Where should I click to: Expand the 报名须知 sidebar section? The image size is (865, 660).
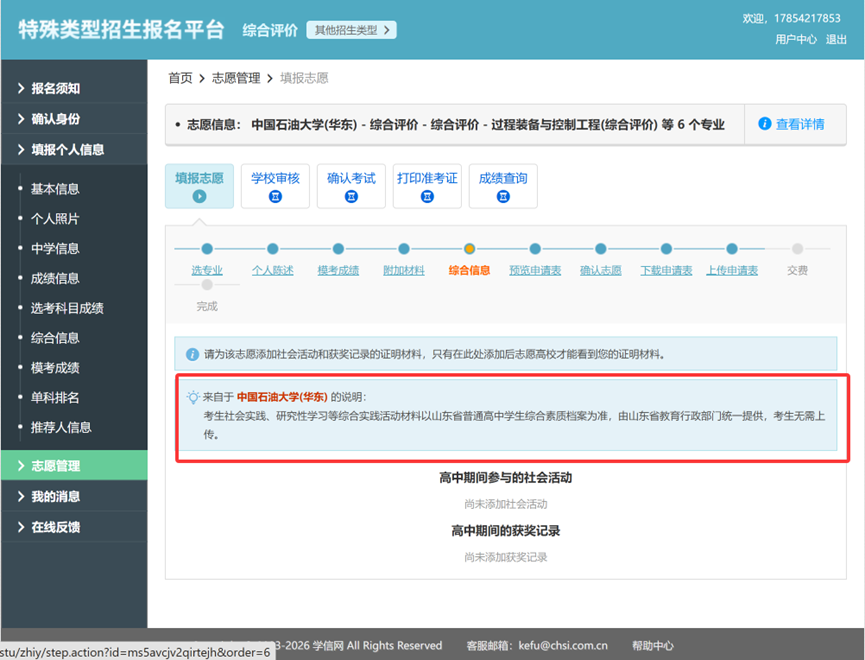pos(74,88)
